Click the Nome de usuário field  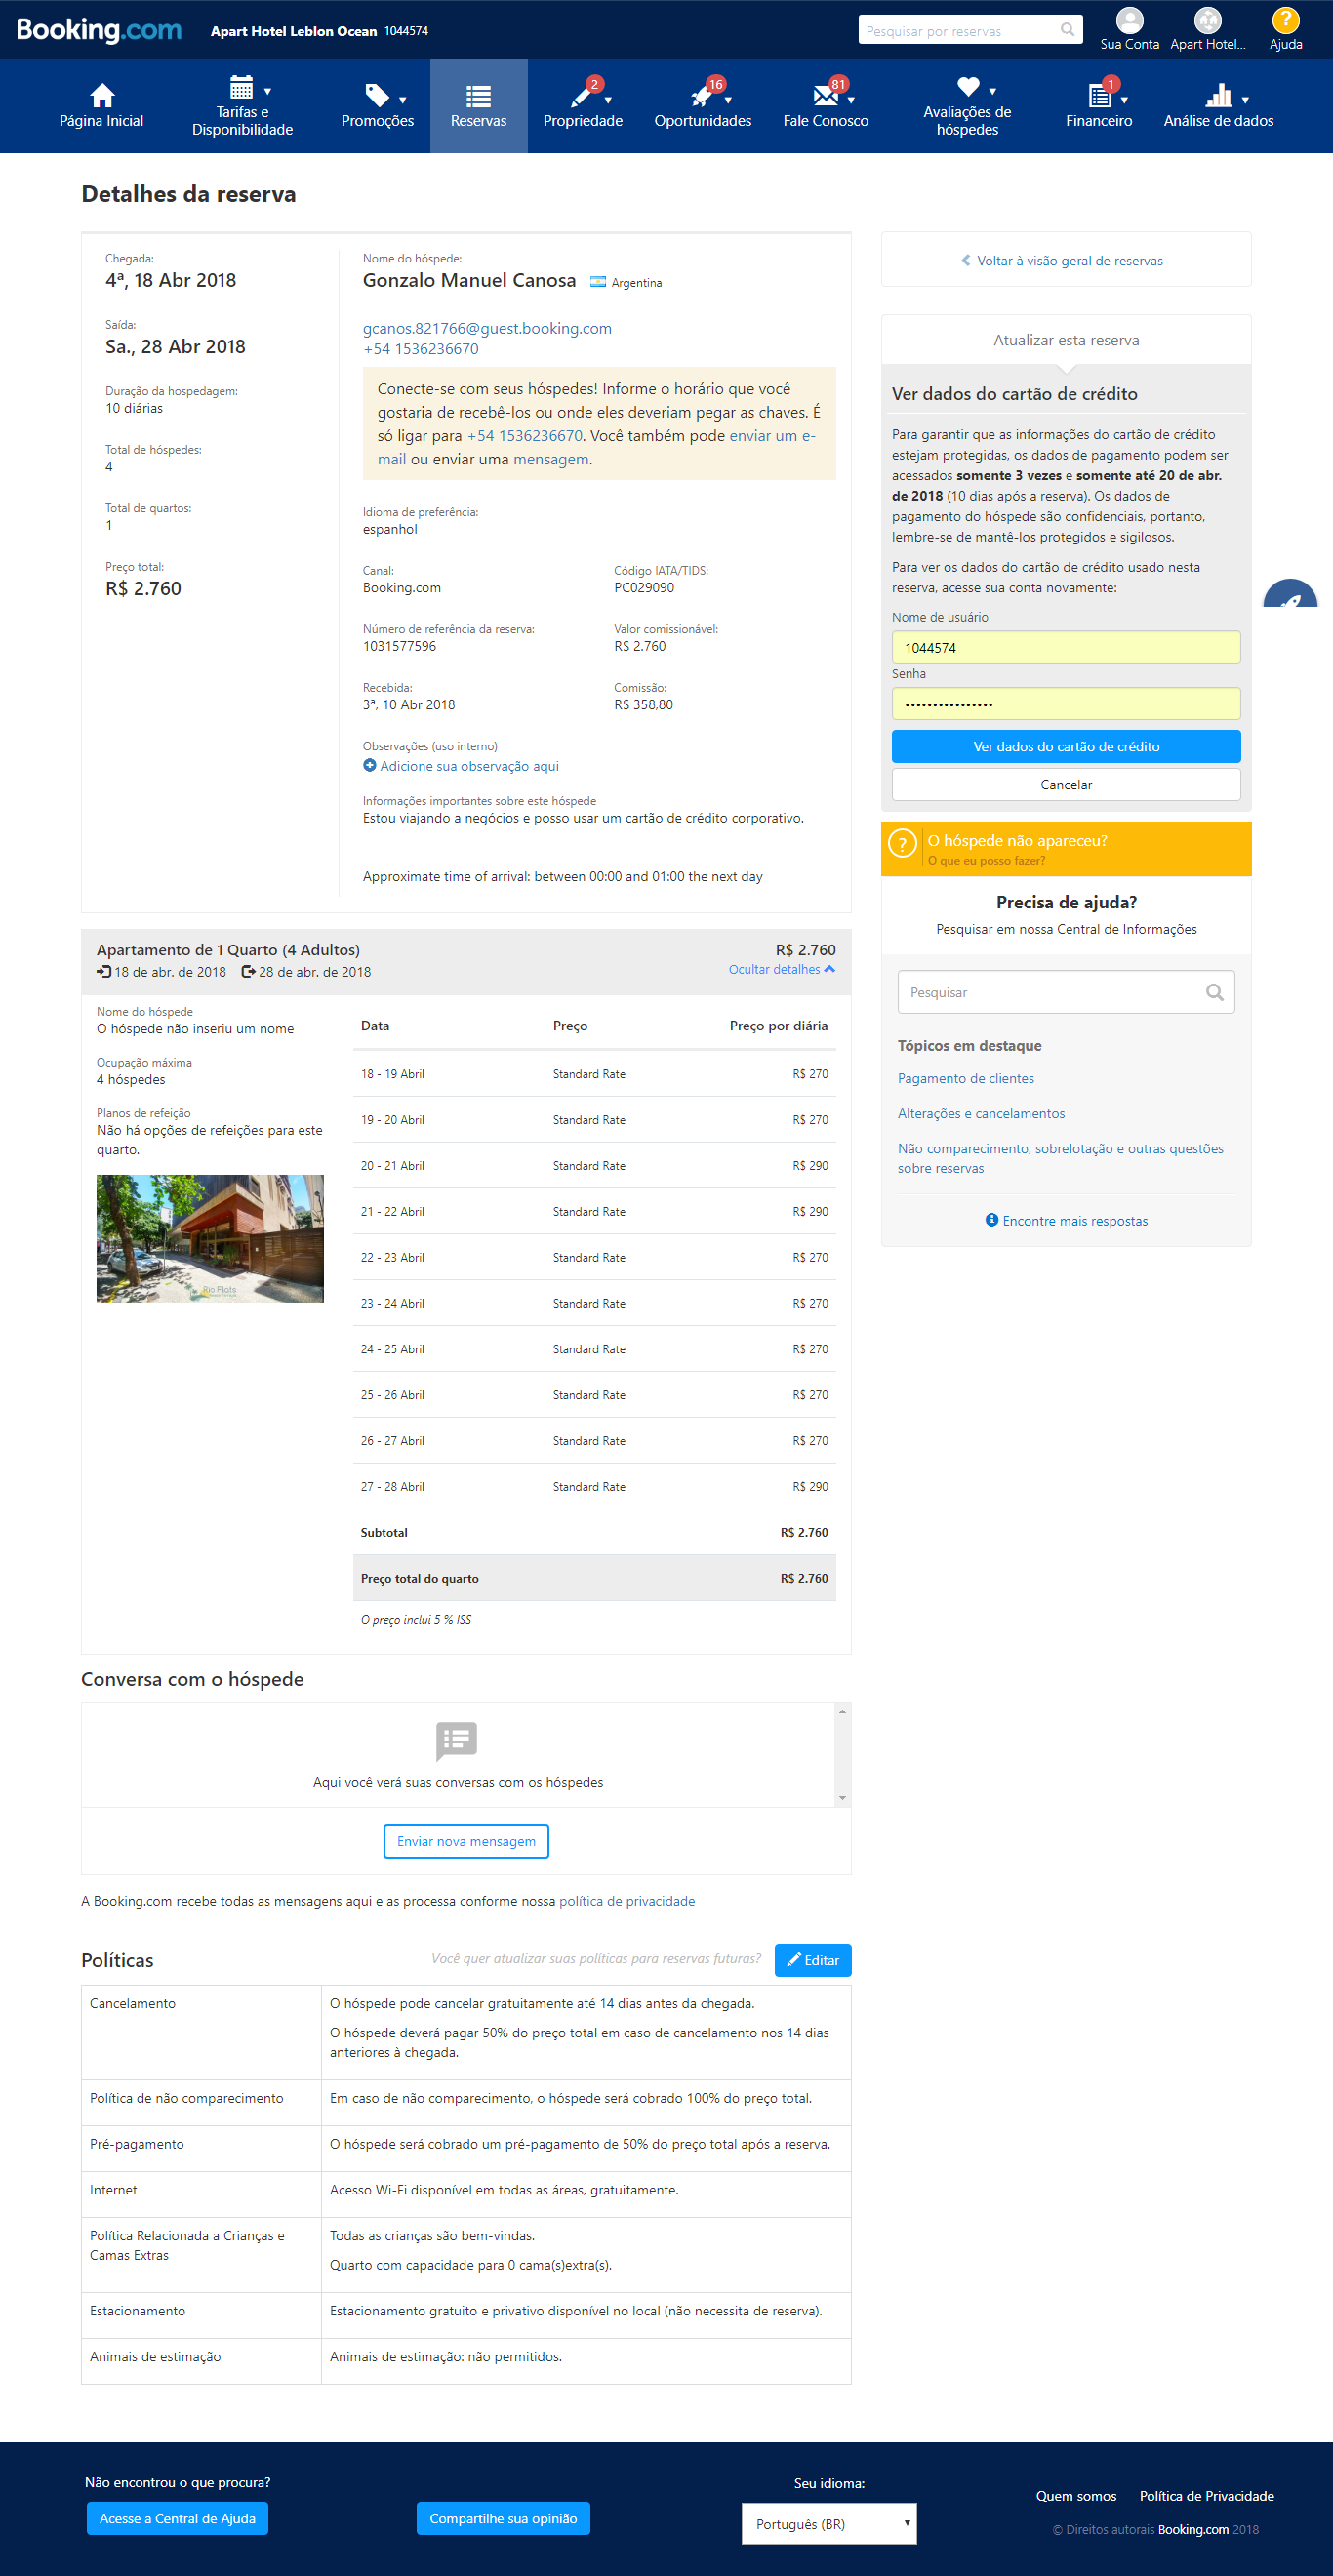pos(1066,647)
